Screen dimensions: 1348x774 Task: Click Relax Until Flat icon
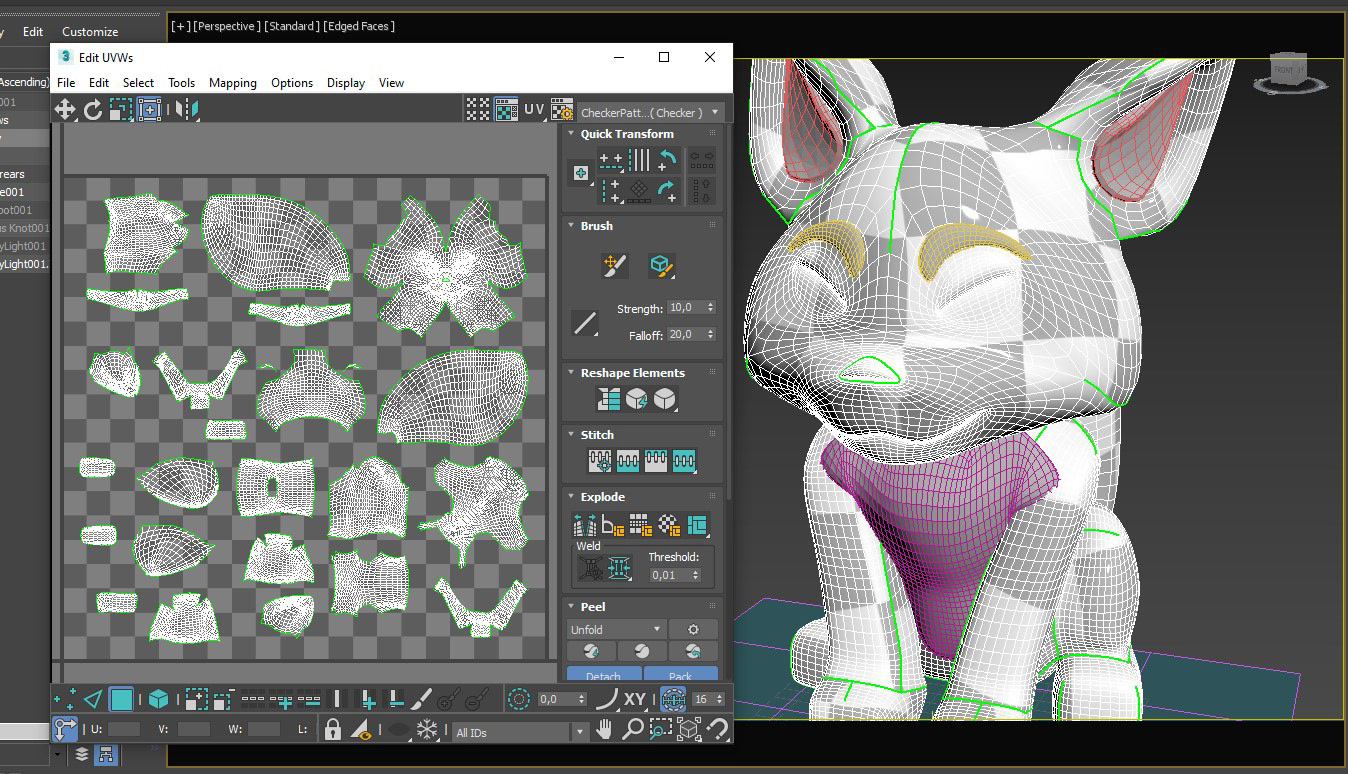(636, 400)
